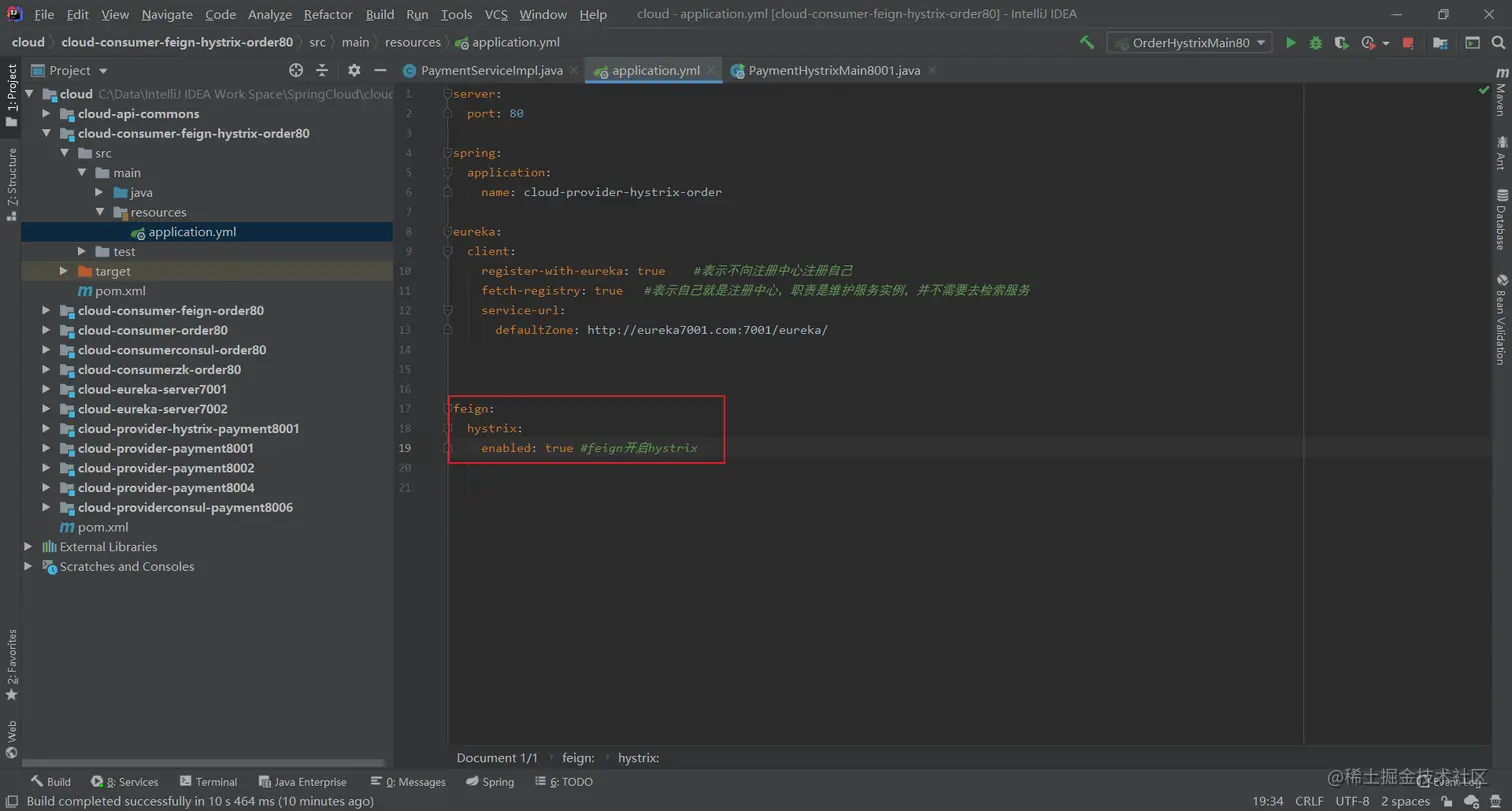Open the 2: Favorites side tab
The height and width of the screenshot is (811, 1512).
tap(11, 665)
